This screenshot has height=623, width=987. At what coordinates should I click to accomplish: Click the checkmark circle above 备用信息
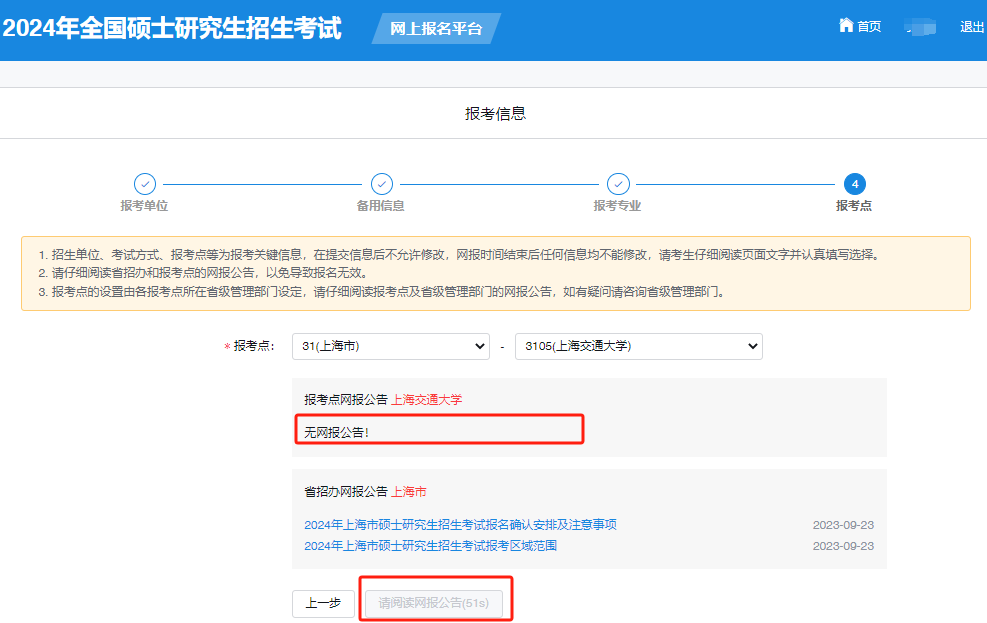click(381, 184)
